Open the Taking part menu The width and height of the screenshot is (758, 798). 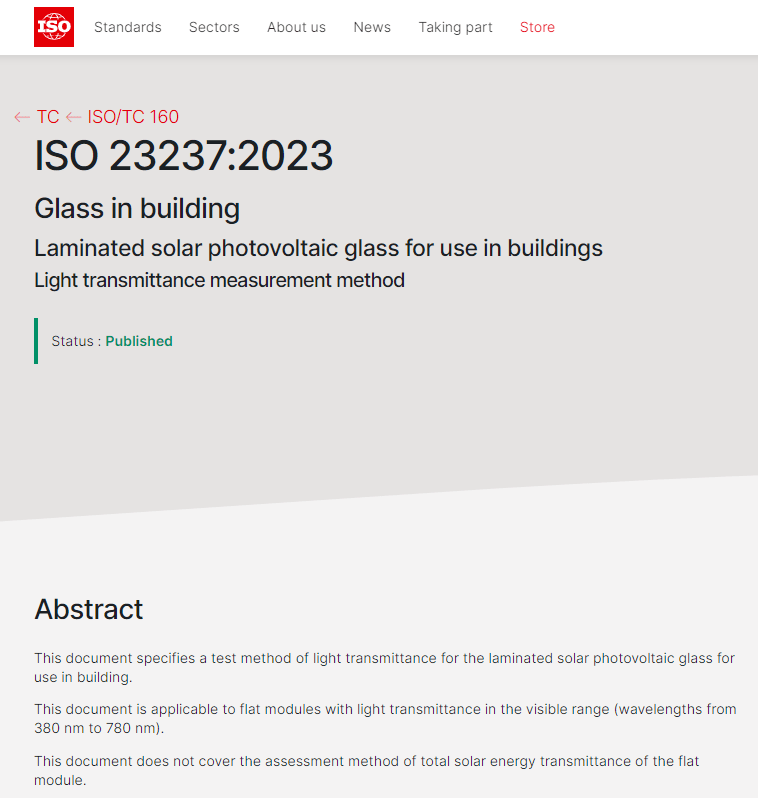tap(455, 27)
